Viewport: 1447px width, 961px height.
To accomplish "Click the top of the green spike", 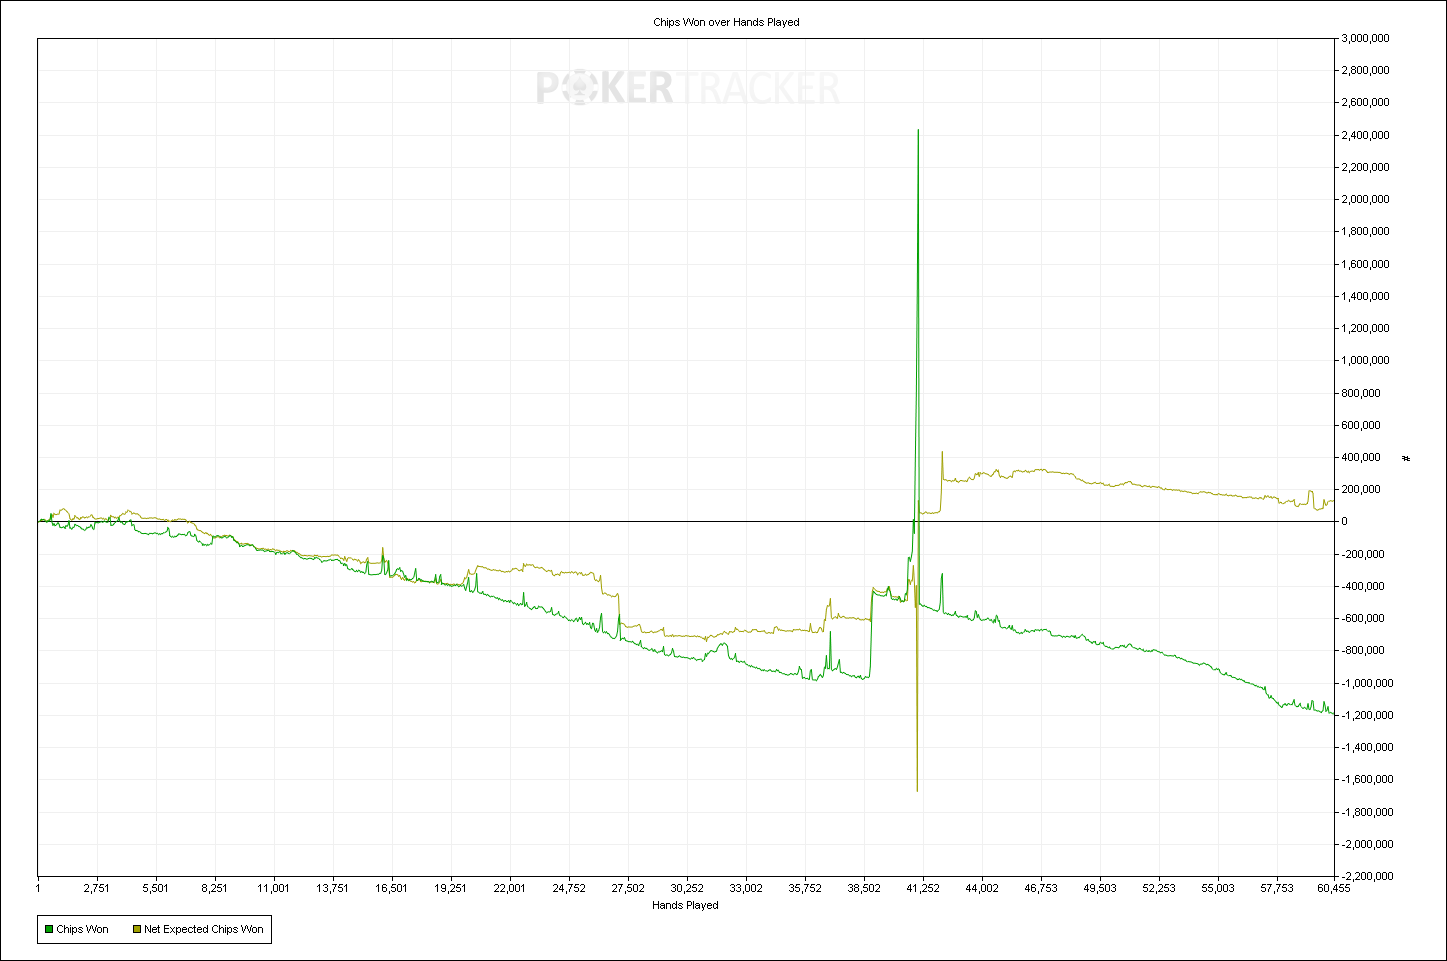I will click(x=918, y=130).
